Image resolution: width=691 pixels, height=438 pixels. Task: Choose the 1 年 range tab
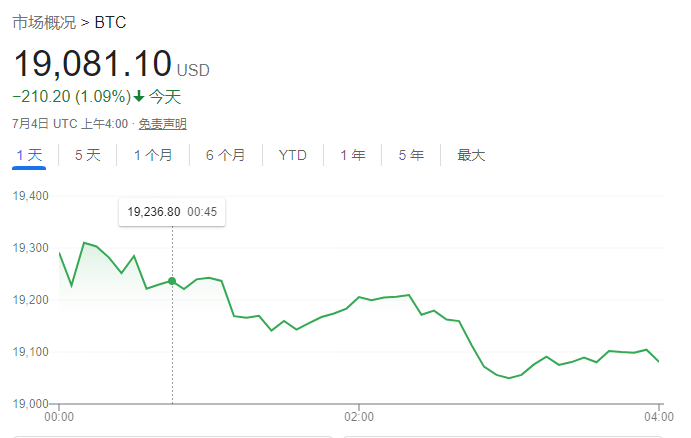pos(353,155)
